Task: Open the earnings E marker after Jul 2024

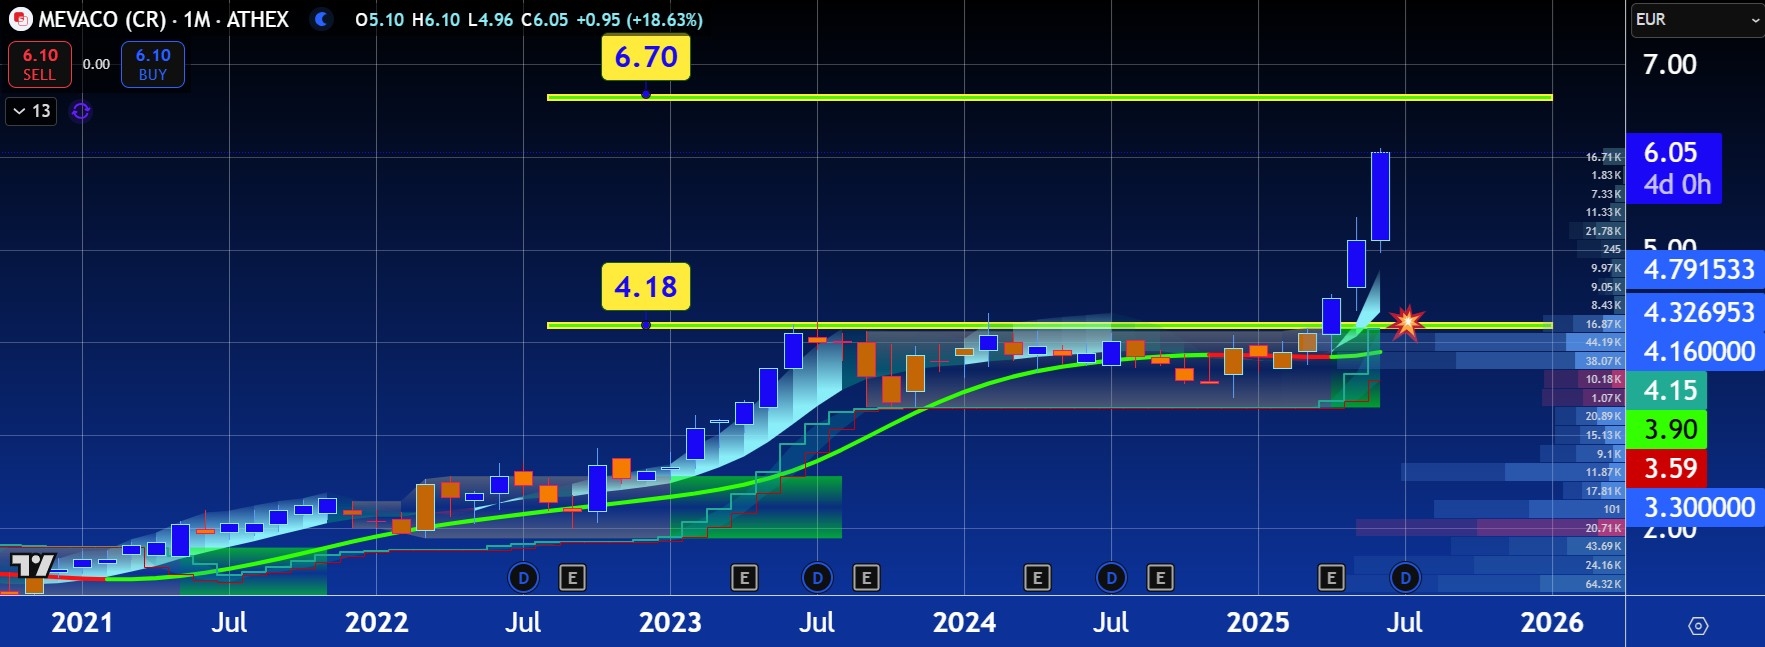Action: [x=1160, y=577]
